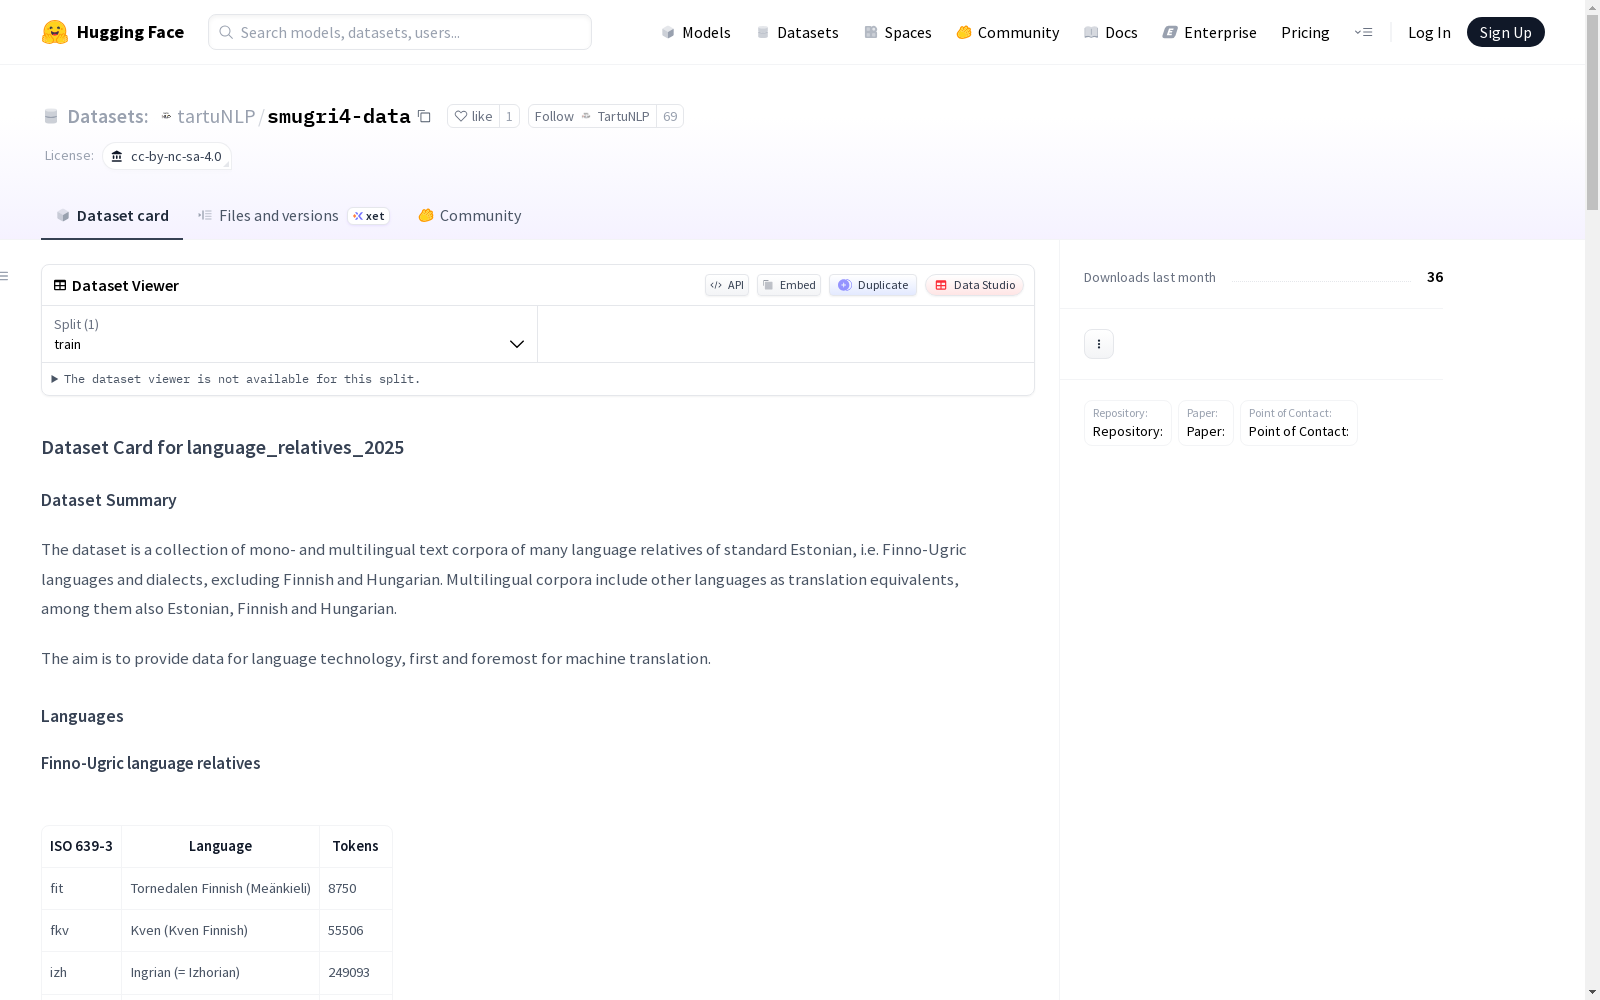
Task: Click the Point of Contact card
Action: pos(1299,423)
